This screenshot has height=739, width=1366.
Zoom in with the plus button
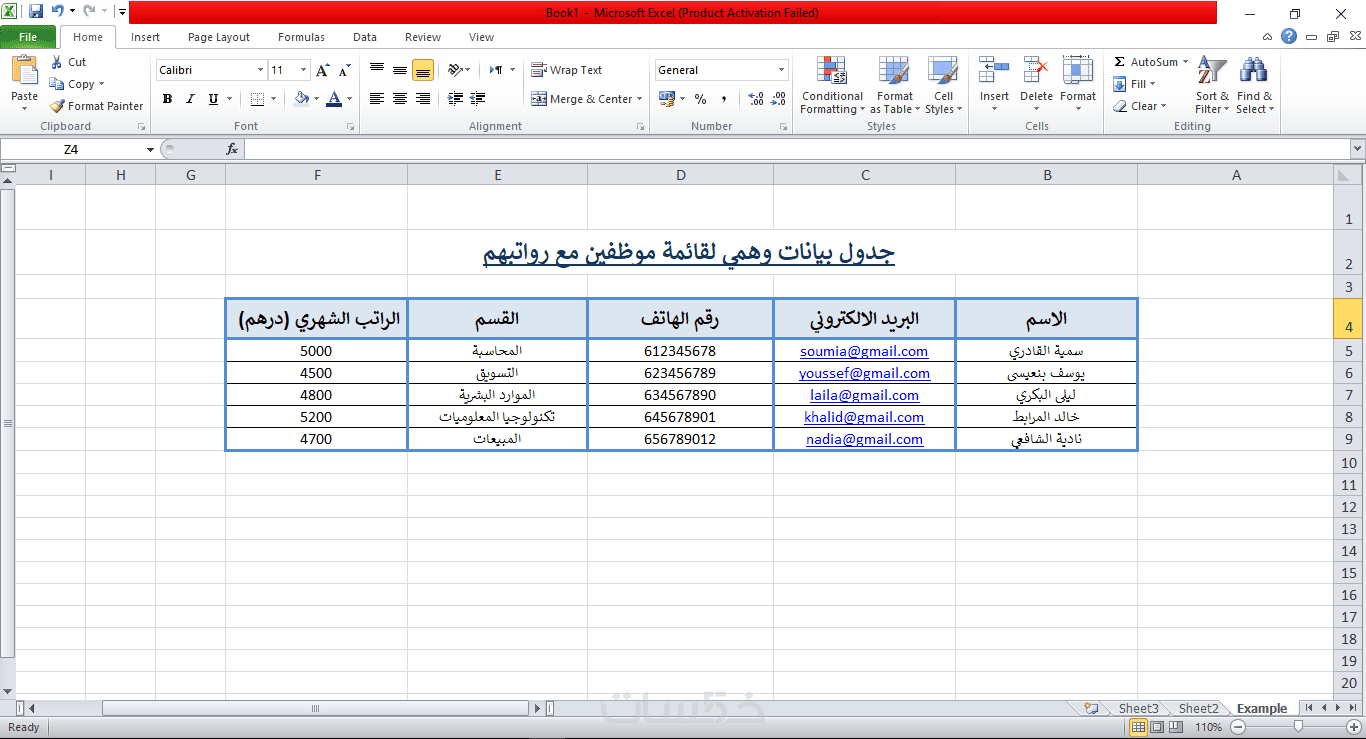coord(1353,727)
